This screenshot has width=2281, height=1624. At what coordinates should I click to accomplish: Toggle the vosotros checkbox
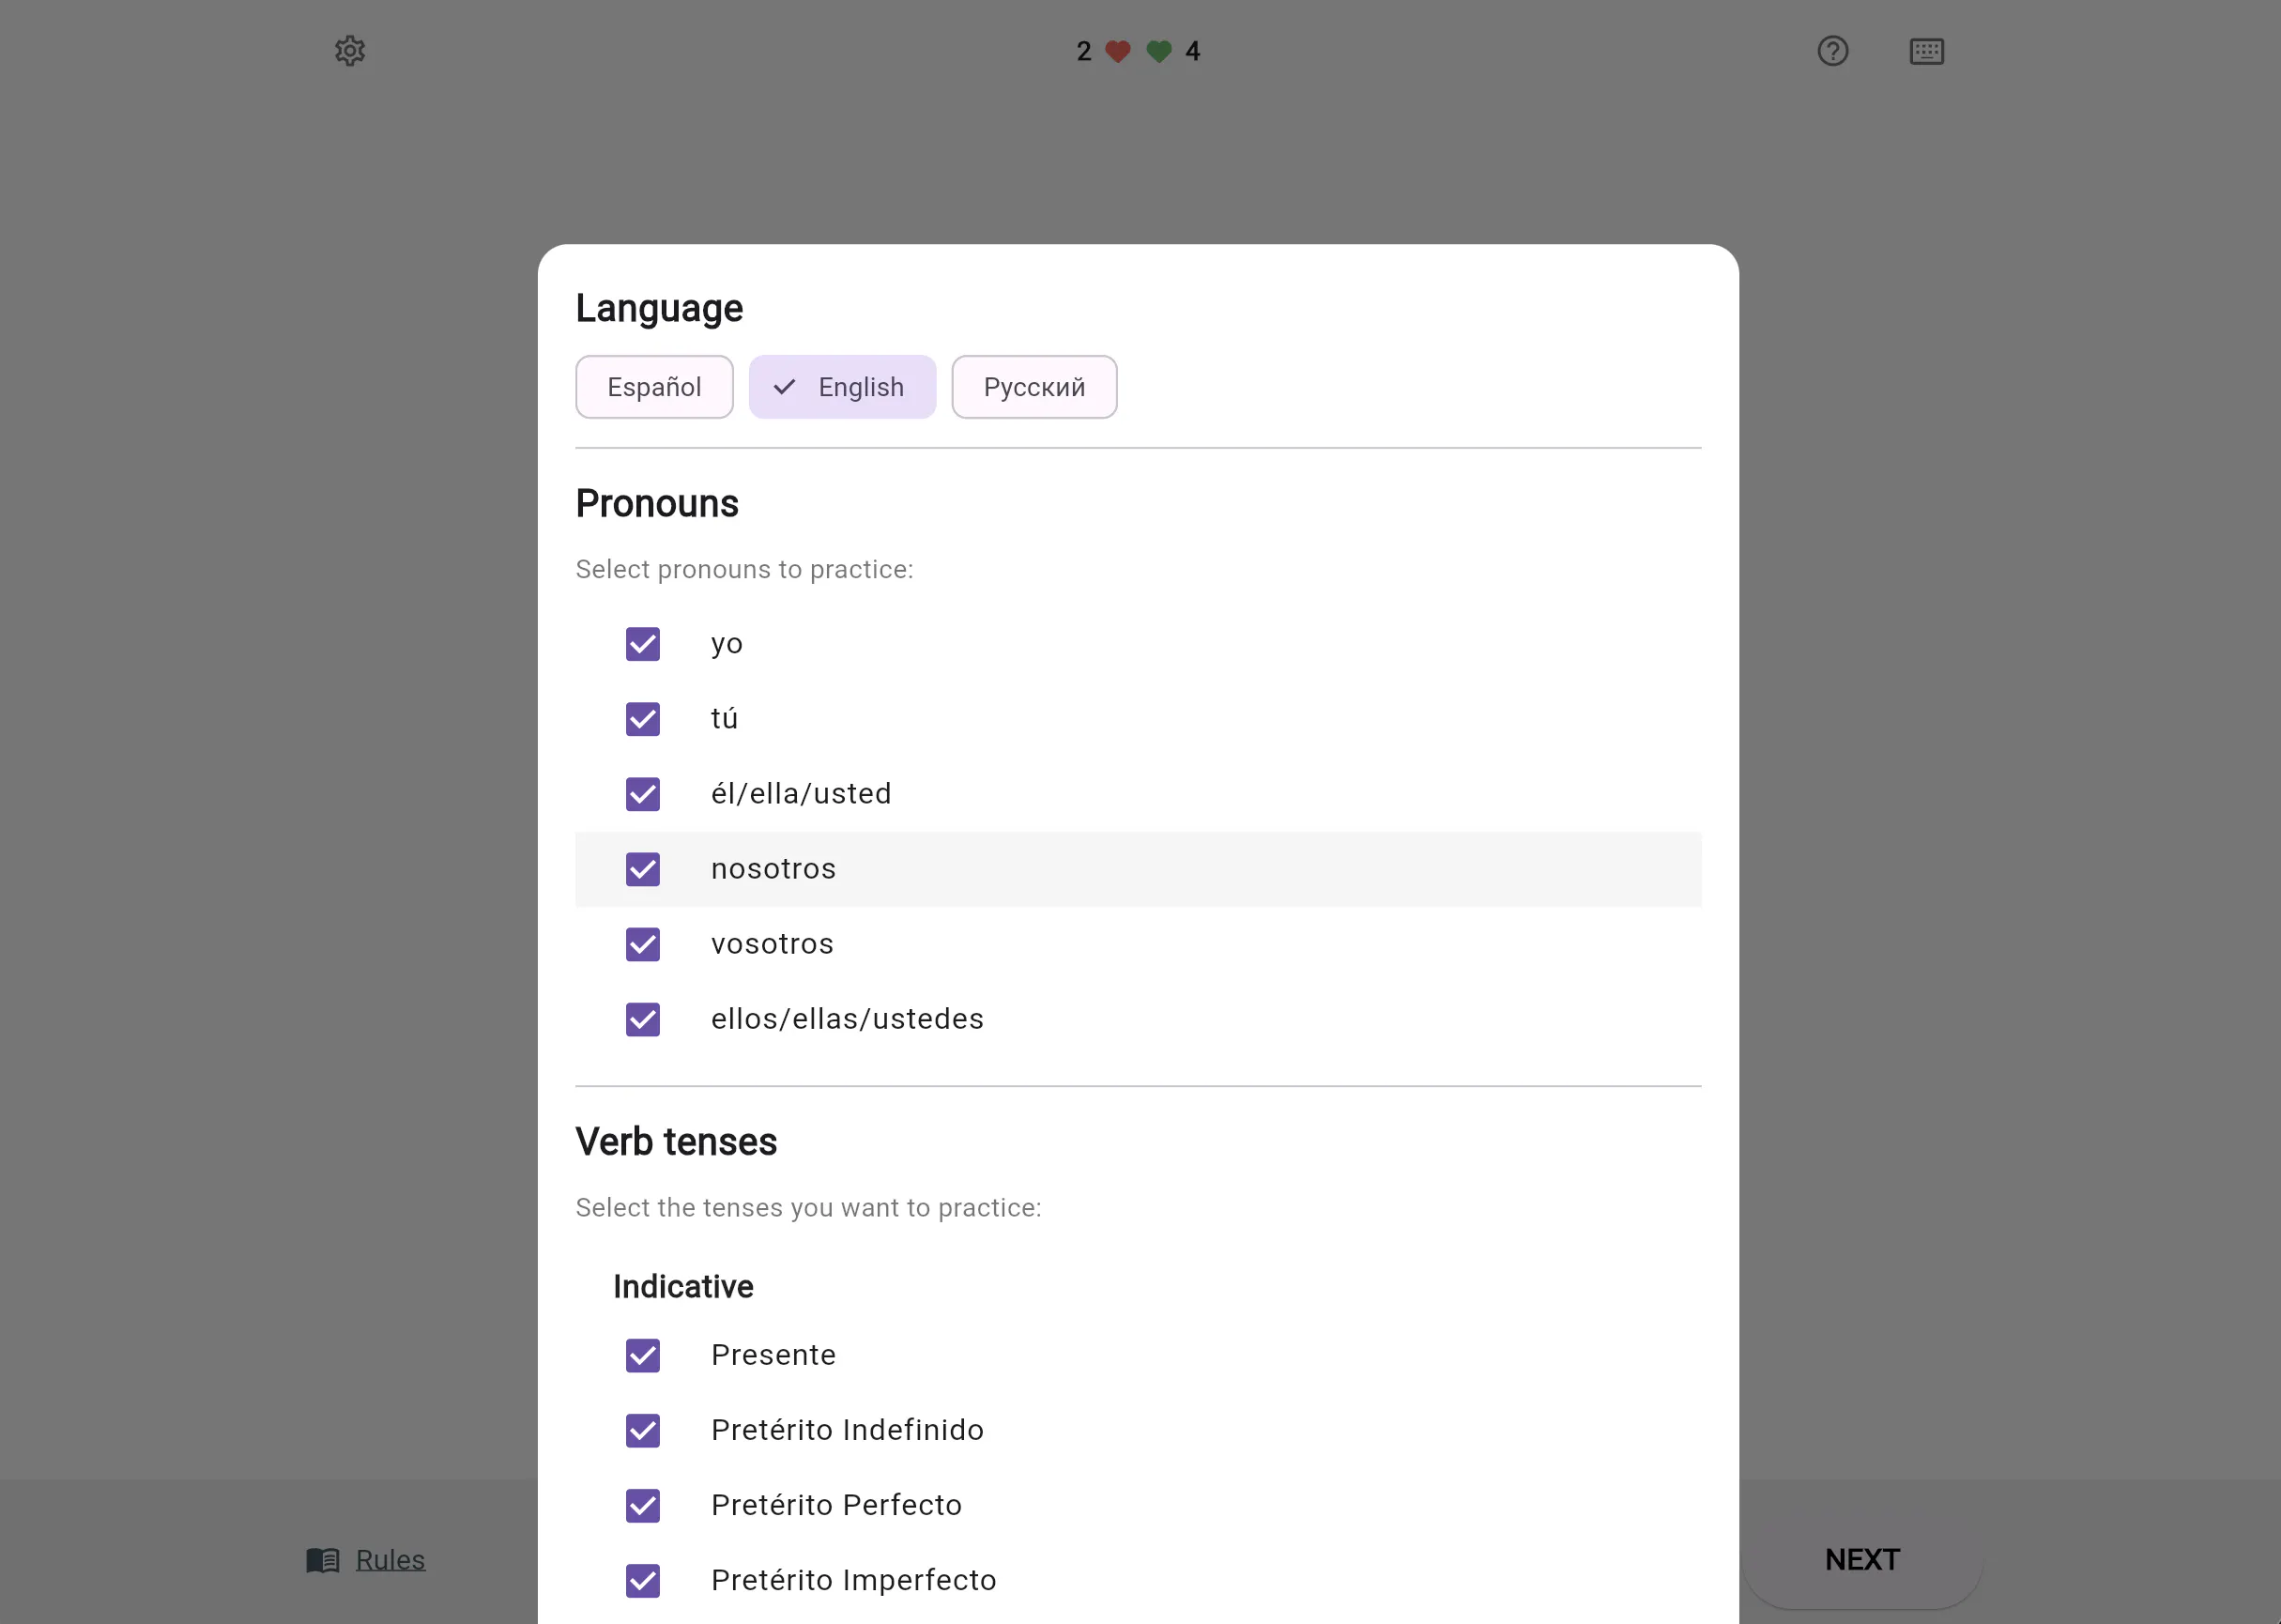pos(643,944)
